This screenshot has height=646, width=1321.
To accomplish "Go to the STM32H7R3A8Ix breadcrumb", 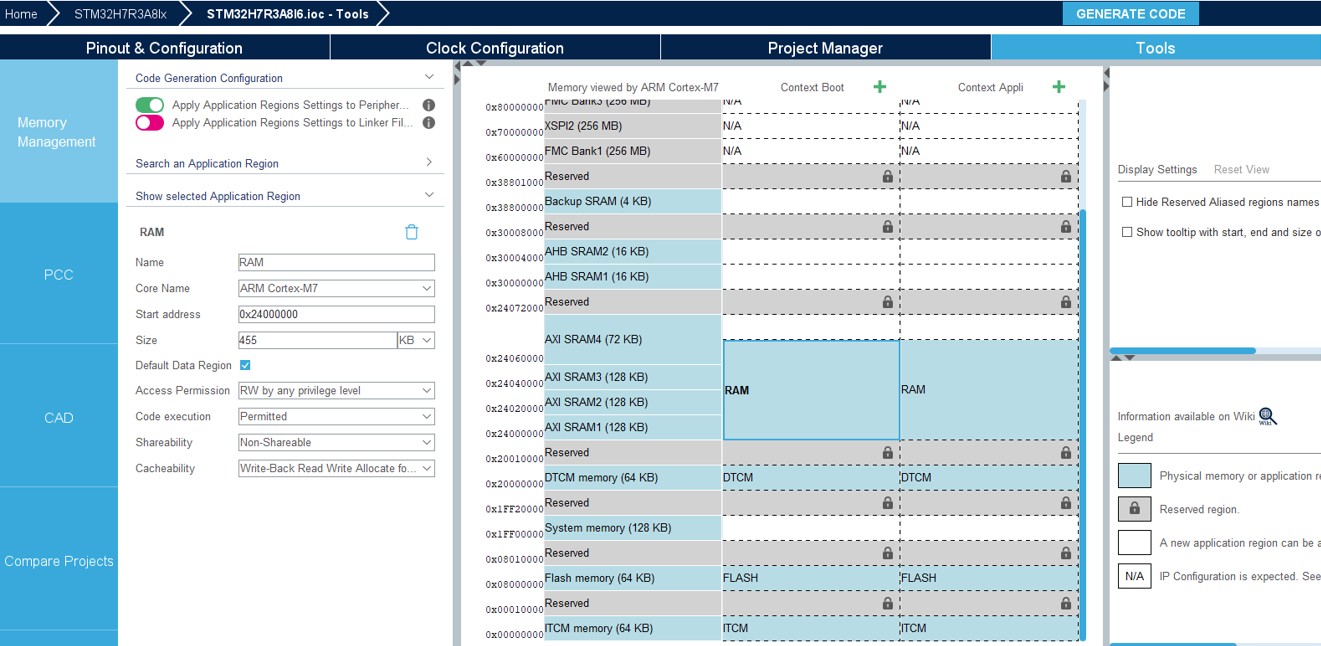I will pos(120,14).
